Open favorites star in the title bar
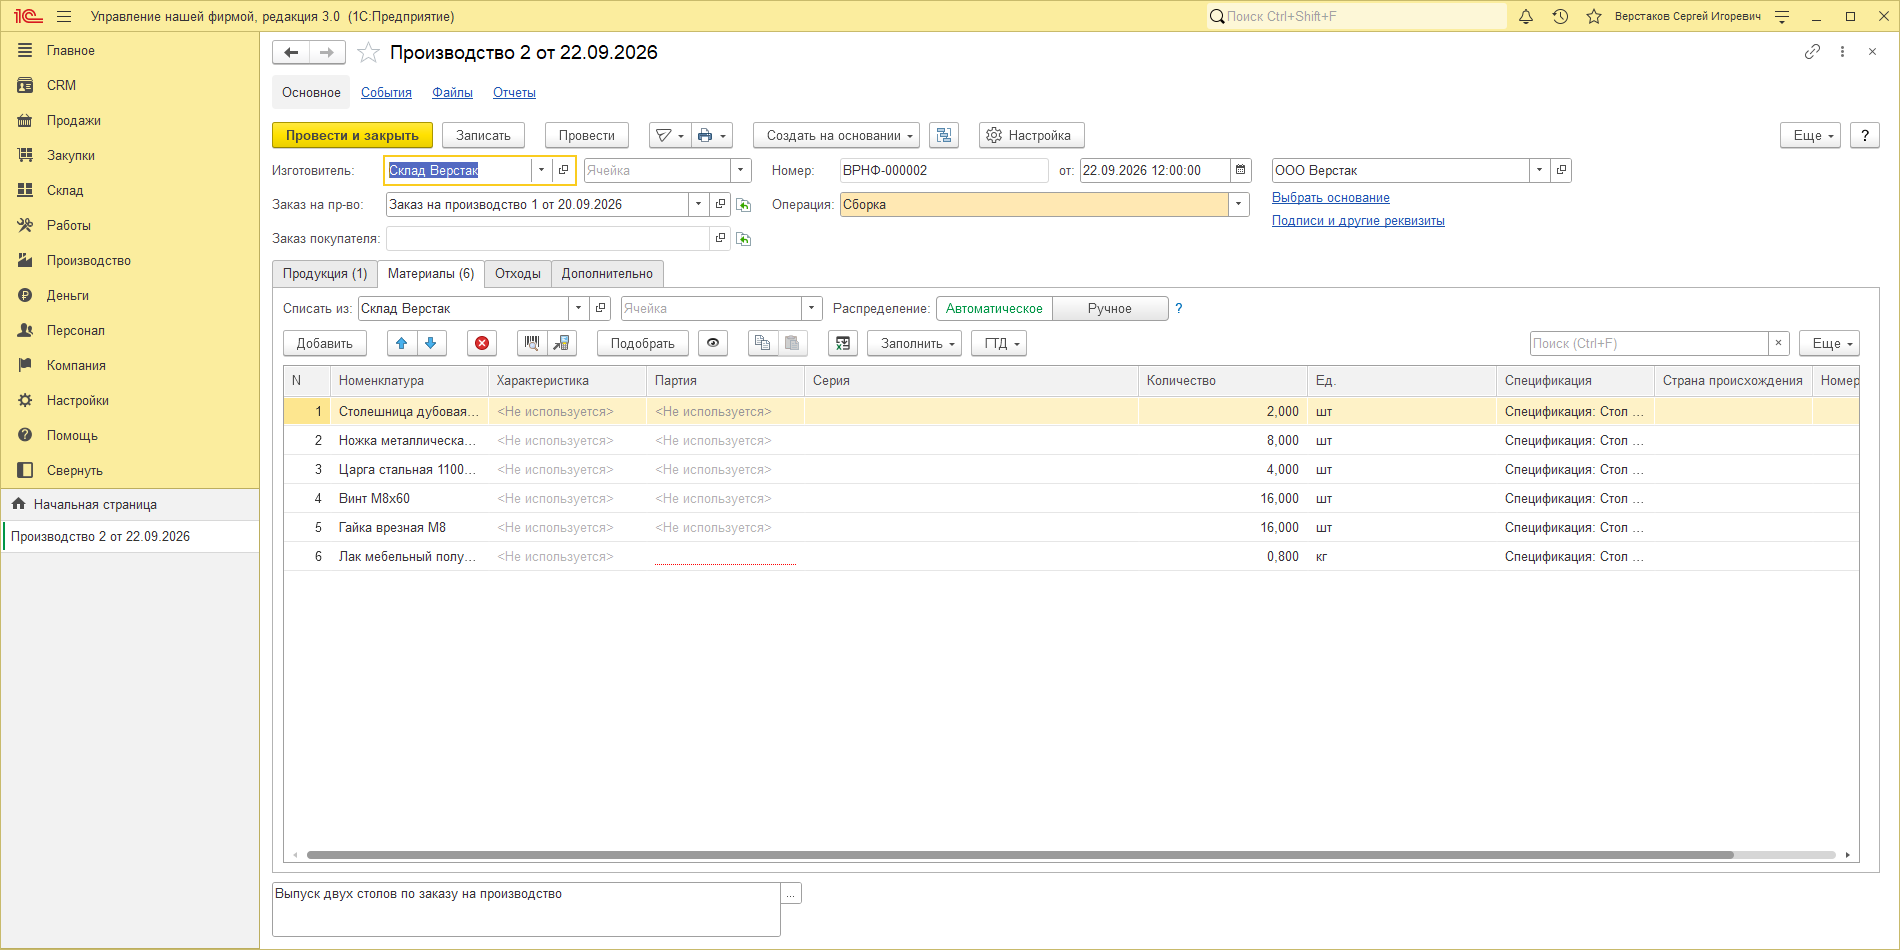The width and height of the screenshot is (1900, 950). pyautogui.click(x=1594, y=16)
